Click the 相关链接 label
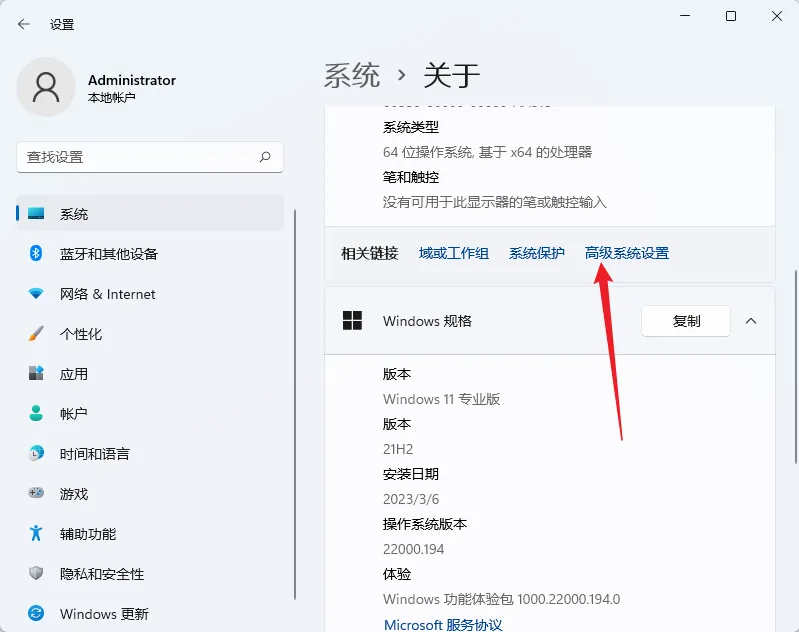Screen dimensions: 799x632 point(369,253)
